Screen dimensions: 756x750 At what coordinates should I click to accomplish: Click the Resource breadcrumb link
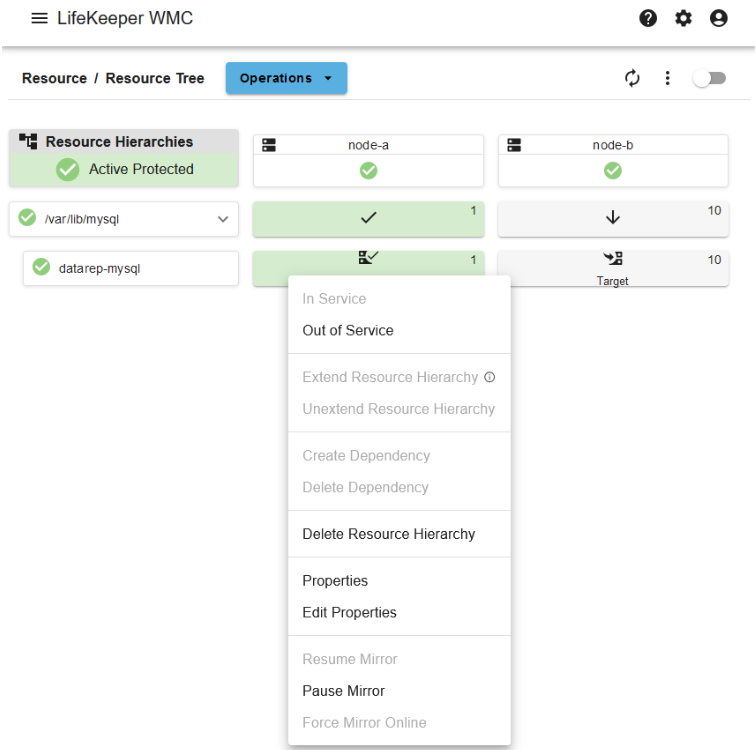[54, 78]
